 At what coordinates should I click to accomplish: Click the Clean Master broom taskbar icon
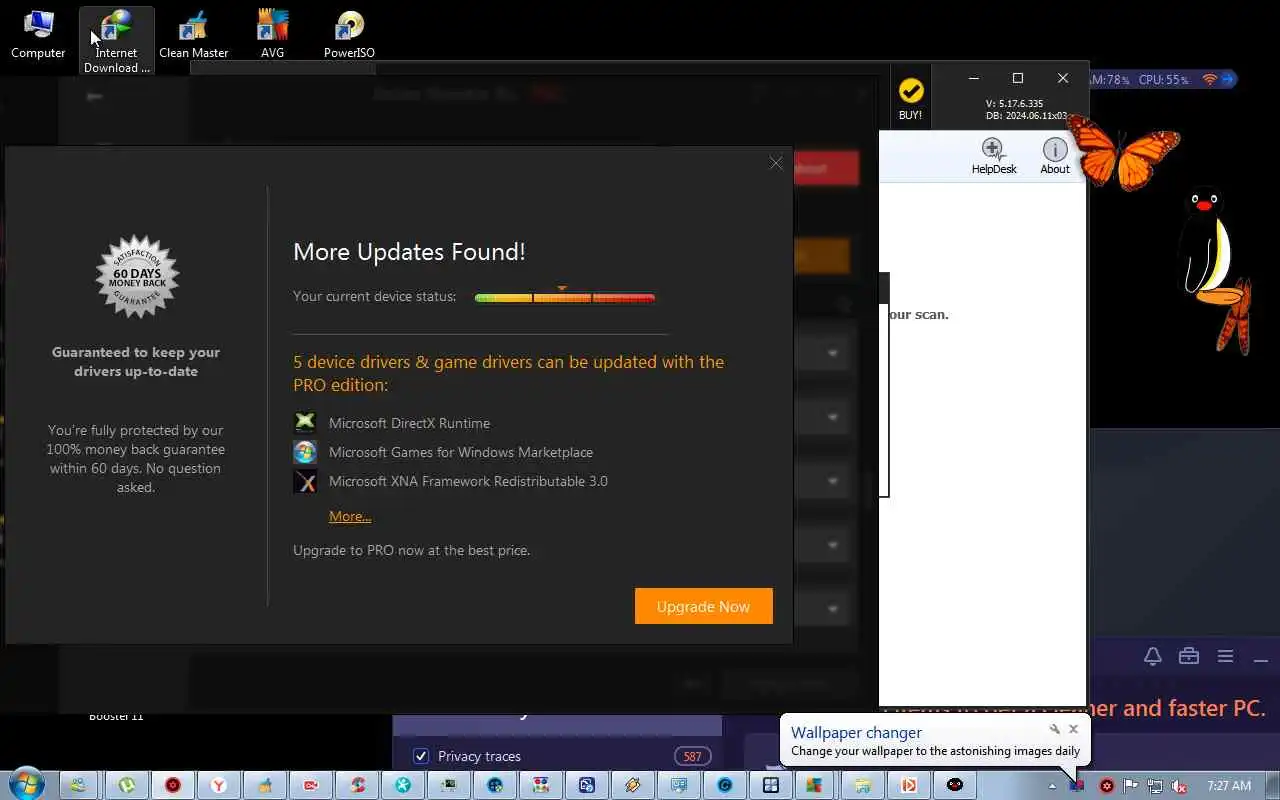point(264,785)
